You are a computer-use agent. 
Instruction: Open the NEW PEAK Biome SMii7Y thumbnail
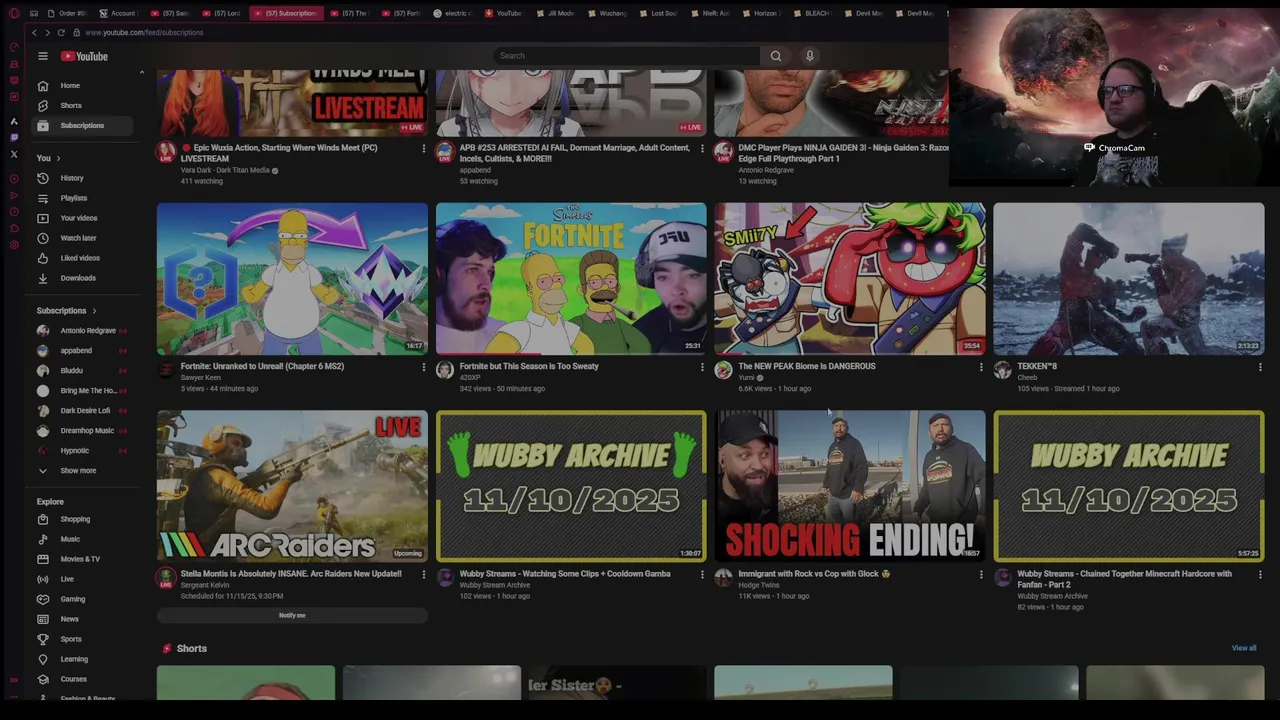click(x=850, y=279)
